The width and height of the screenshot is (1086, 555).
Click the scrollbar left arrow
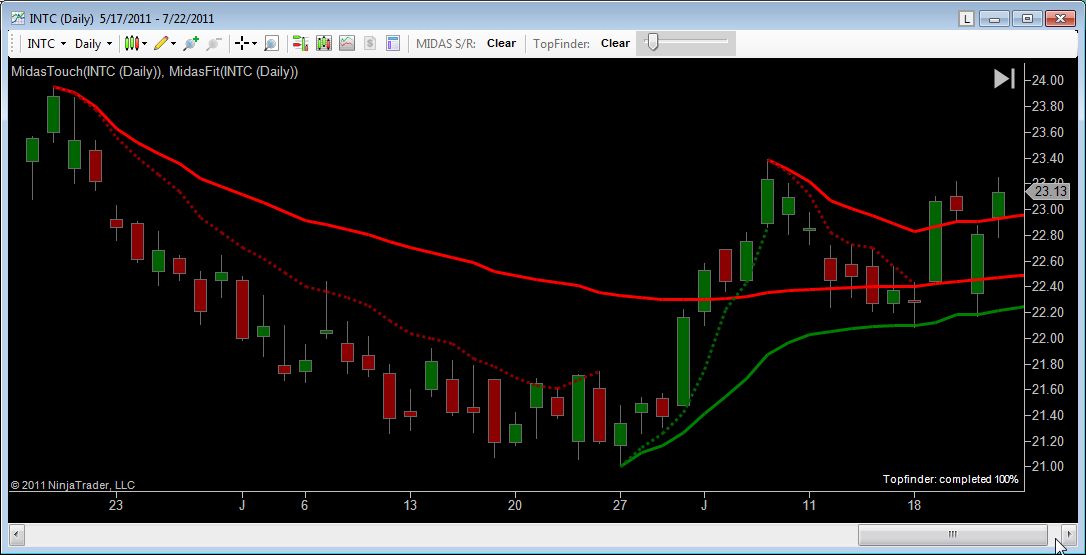(14, 535)
